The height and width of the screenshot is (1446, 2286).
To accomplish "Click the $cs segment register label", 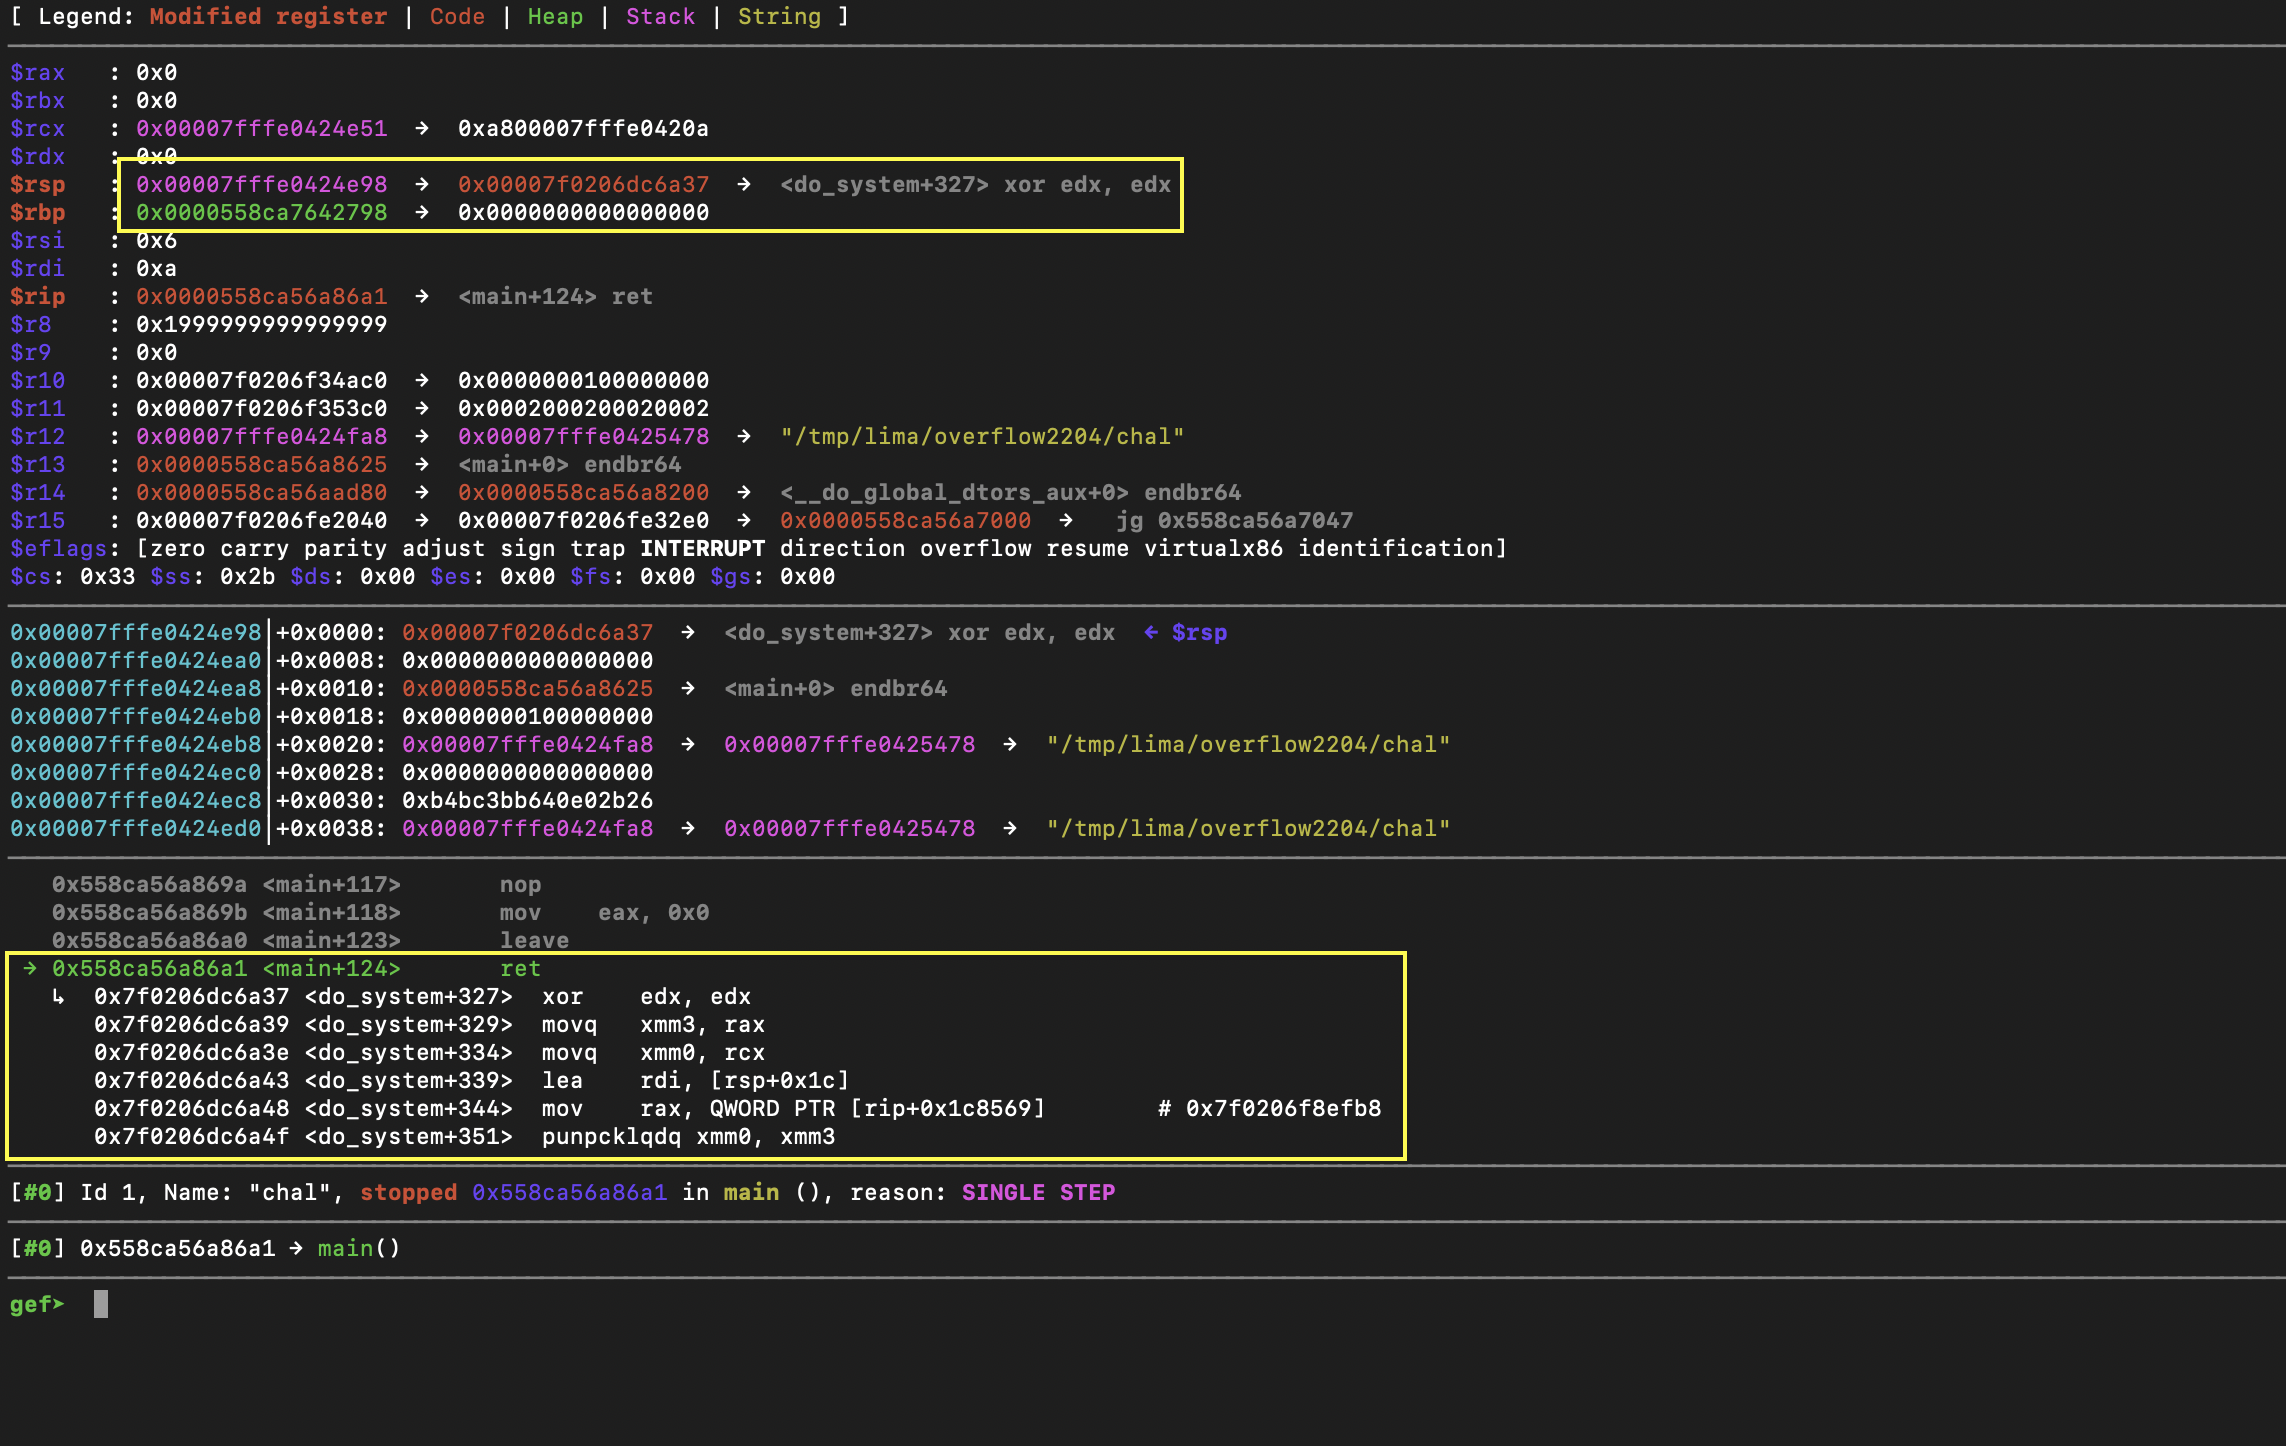I will [30, 577].
